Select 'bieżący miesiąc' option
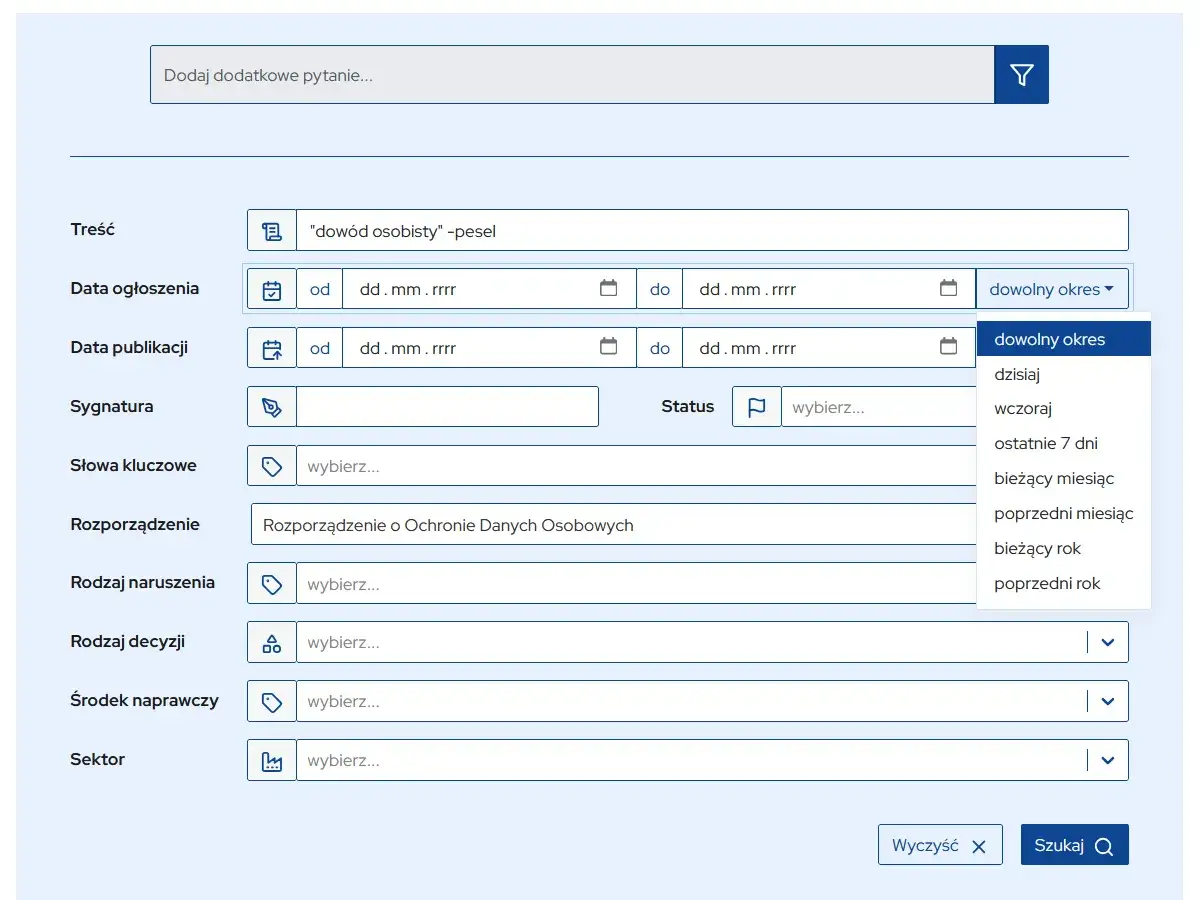 (x=1064, y=478)
